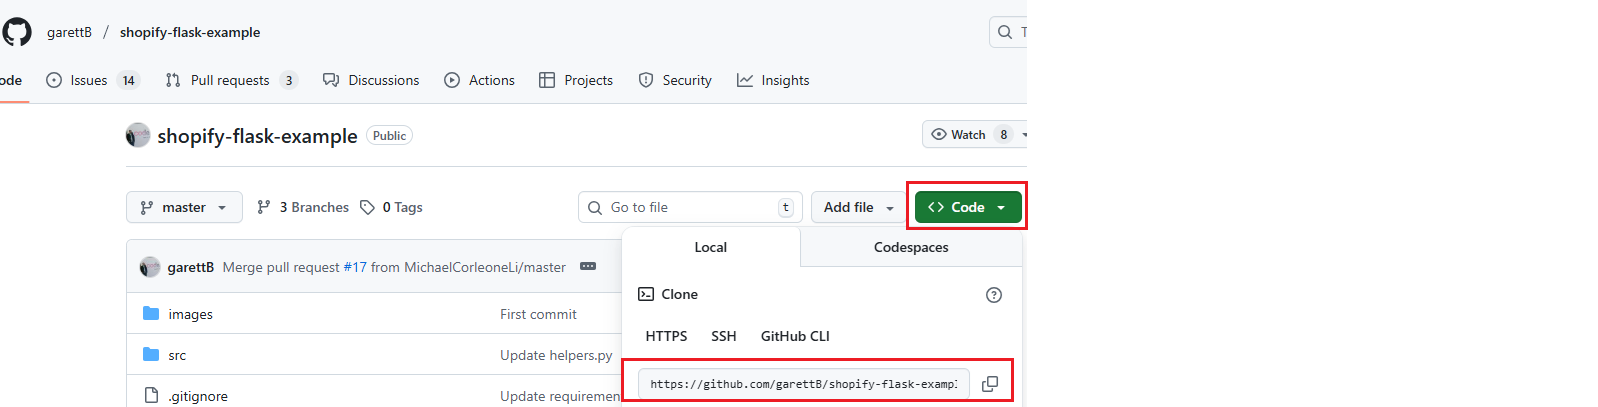1598x407 pixels.
Task: Copy the clone URL to clipboard
Action: tap(990, 384)
